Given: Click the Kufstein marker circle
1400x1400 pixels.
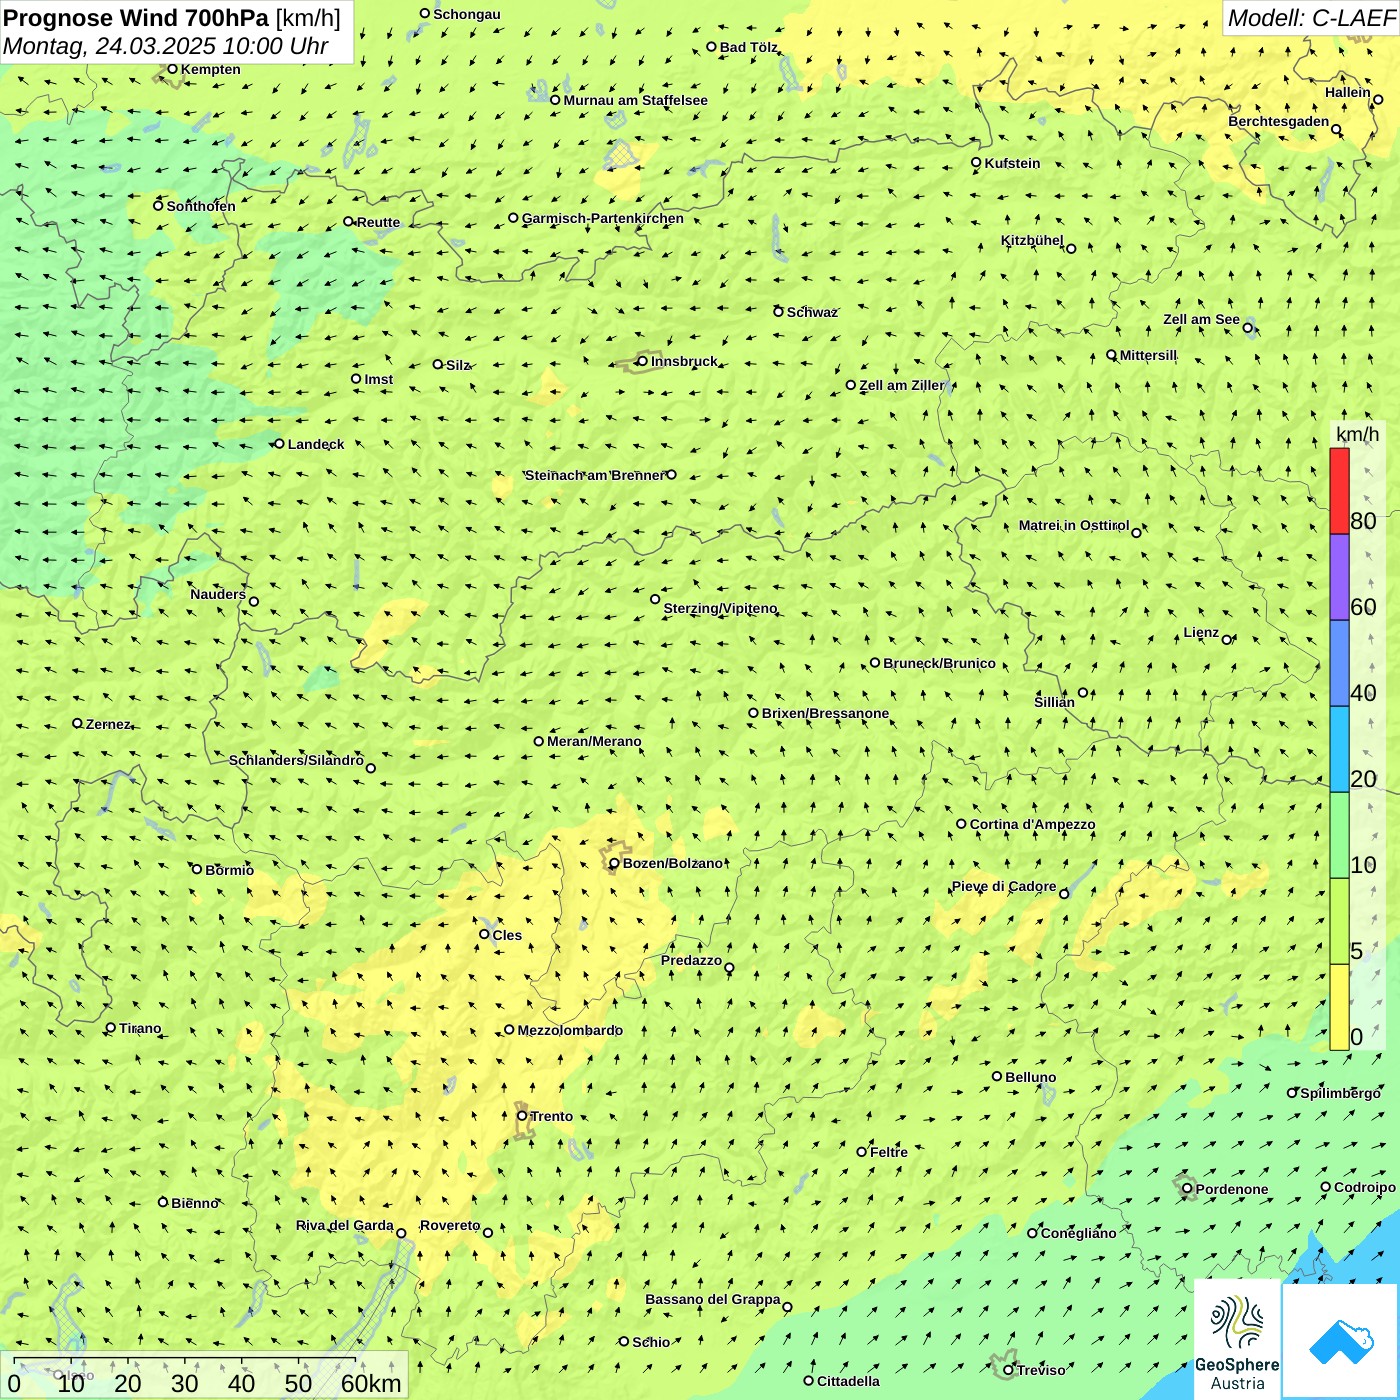Looking at the screenshot, I should point(976,162).
